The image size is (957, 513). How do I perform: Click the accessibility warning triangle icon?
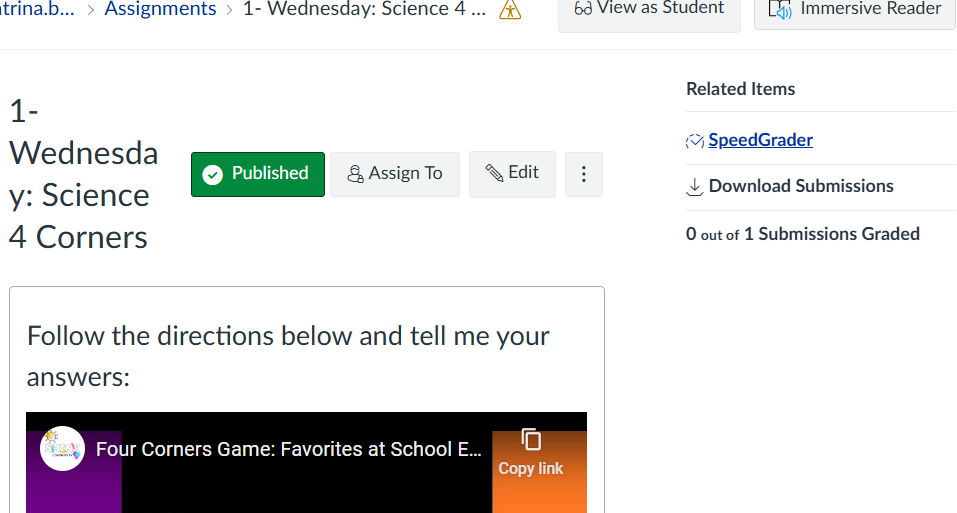tap(510, 10)
